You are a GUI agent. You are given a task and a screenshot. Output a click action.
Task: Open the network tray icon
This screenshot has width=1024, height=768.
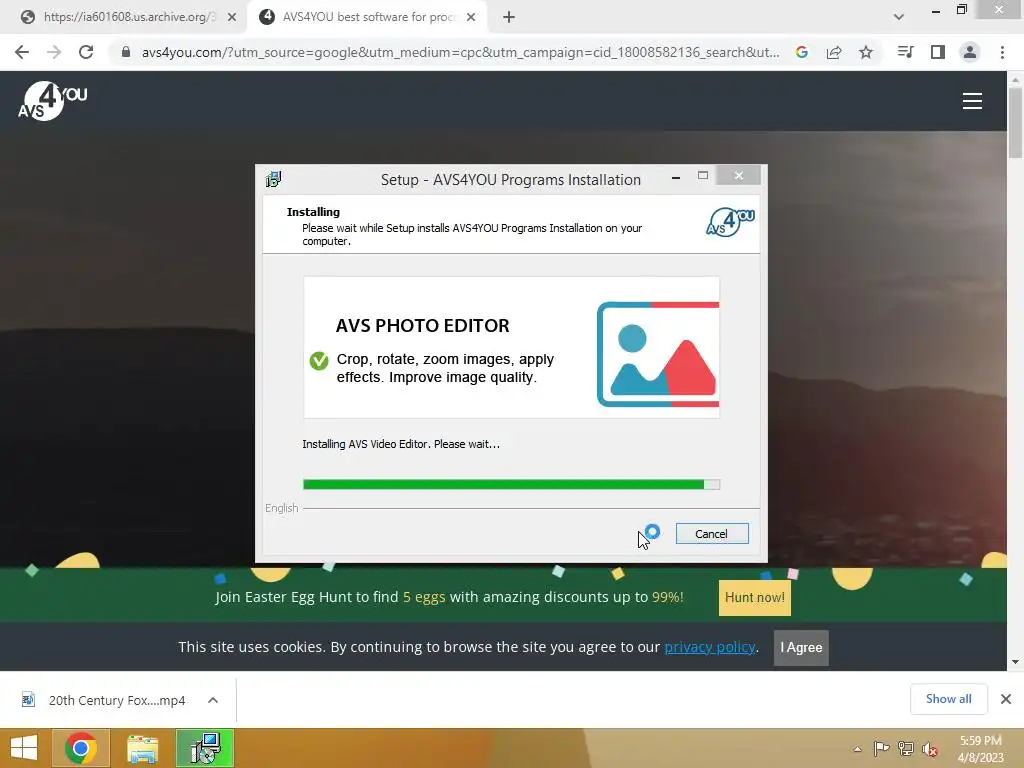906,748
